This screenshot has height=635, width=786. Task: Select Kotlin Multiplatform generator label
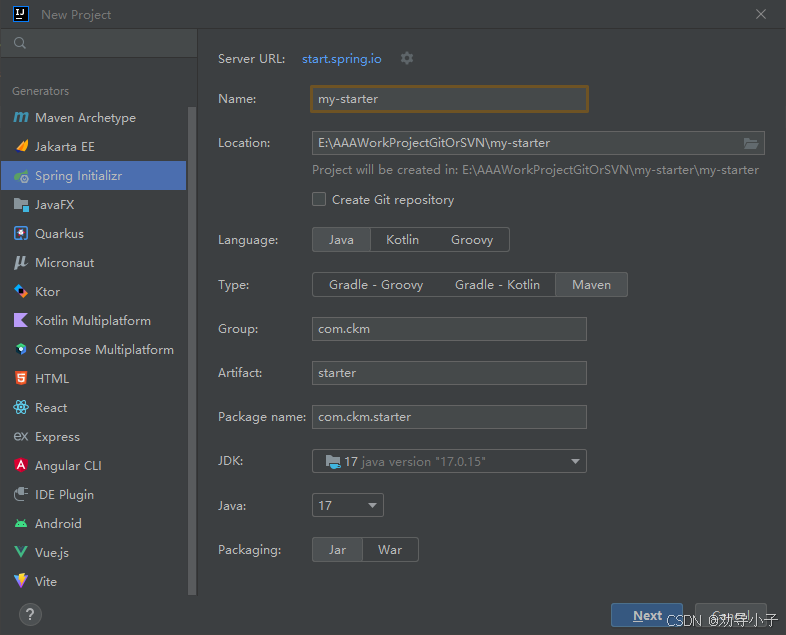tap(93, 320)
